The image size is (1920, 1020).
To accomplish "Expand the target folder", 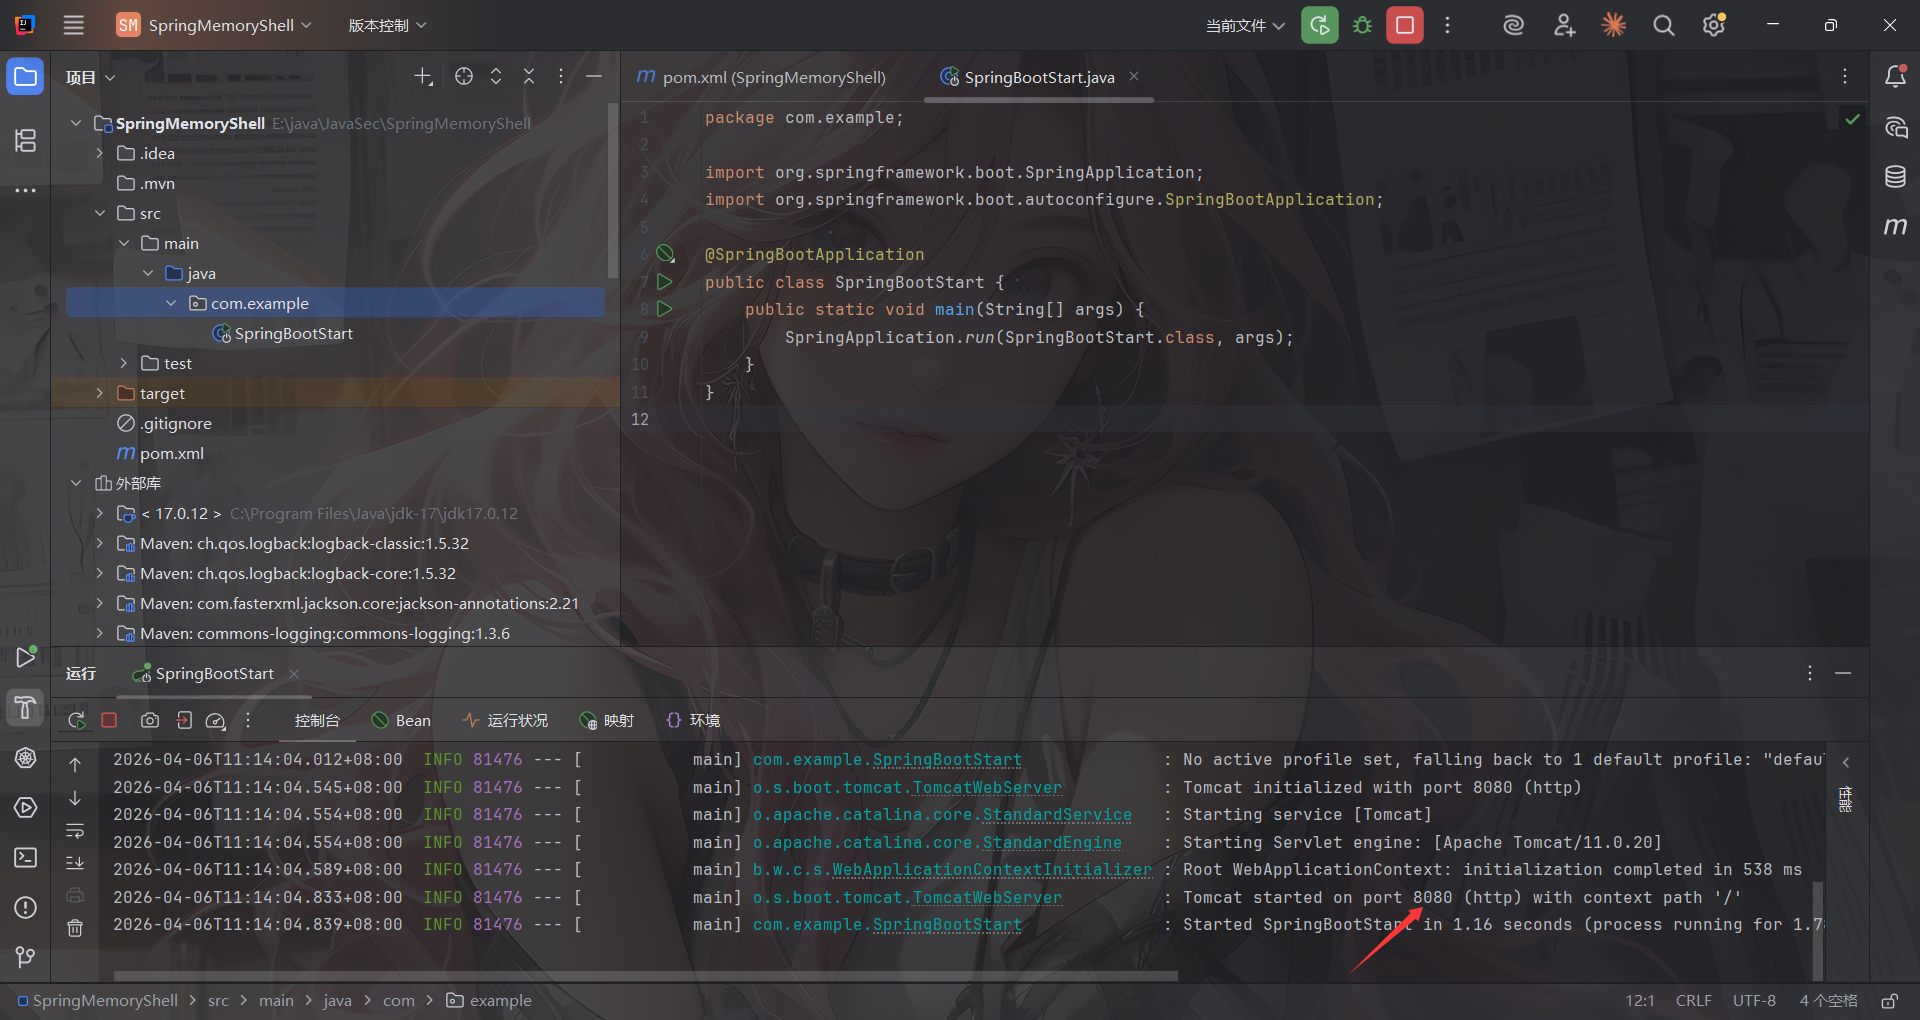I will [99, 393].
